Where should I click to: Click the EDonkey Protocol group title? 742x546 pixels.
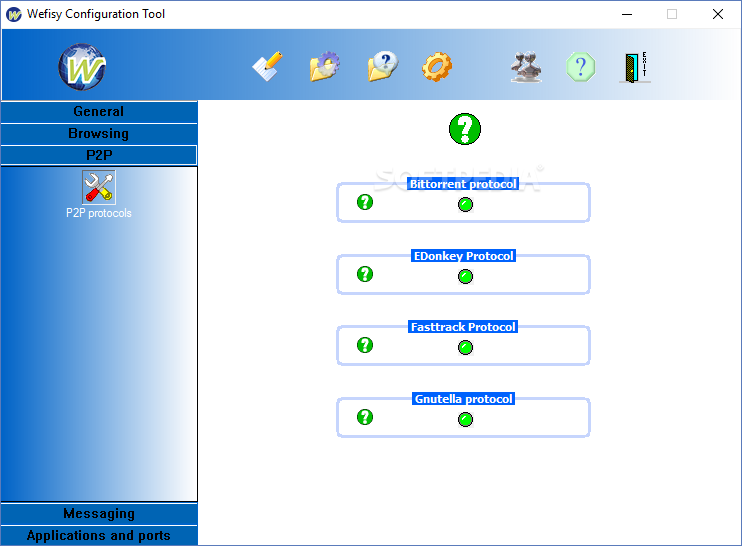click(x=463, y=256)
